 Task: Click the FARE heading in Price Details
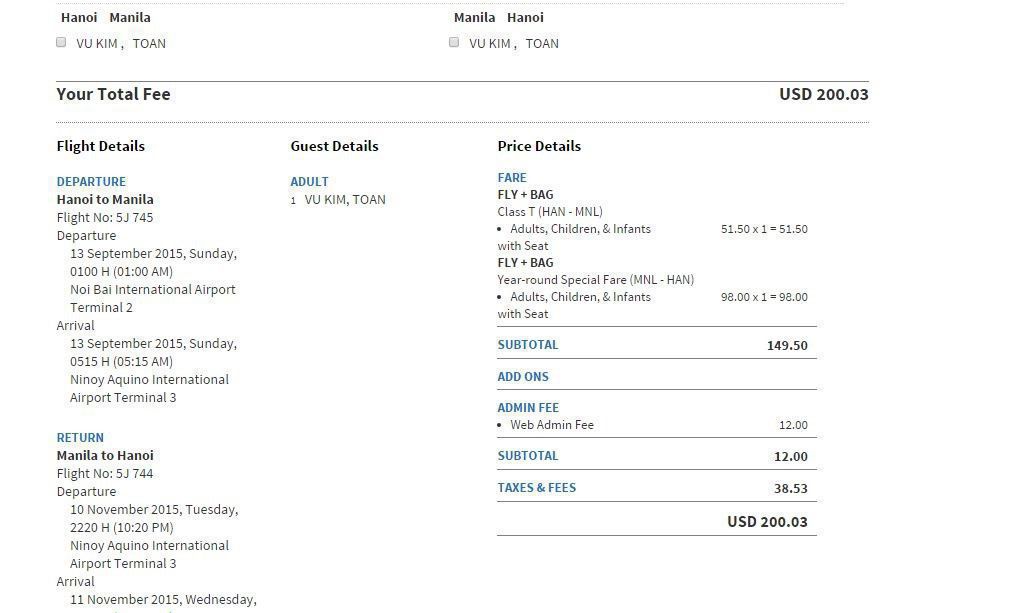point(512,177)
